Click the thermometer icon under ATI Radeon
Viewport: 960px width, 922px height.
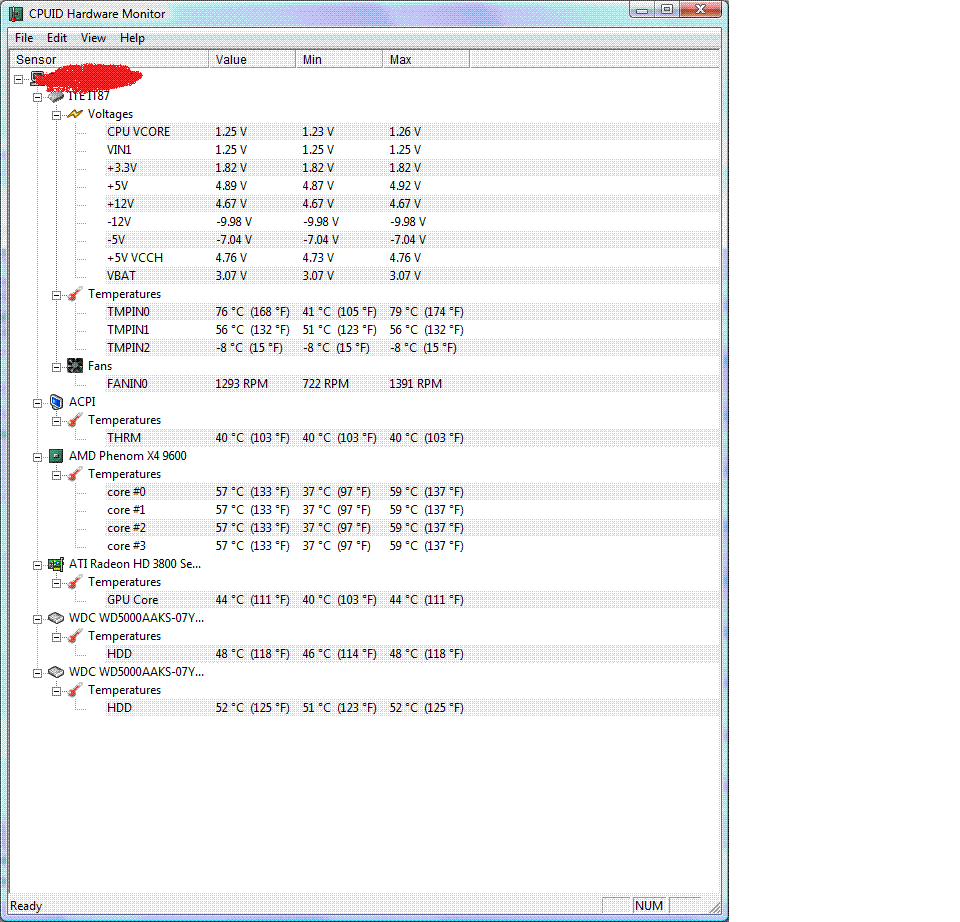click(x=75, y=582)
